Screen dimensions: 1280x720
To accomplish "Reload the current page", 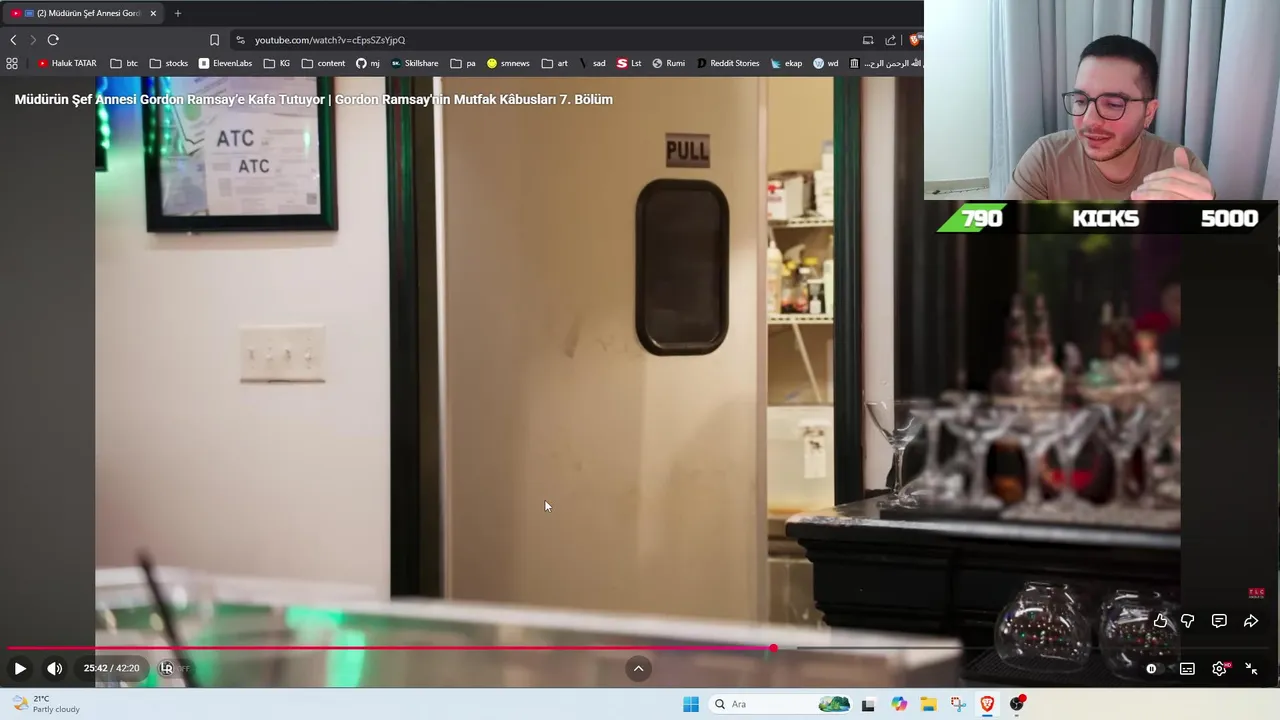I will point(53,40).
